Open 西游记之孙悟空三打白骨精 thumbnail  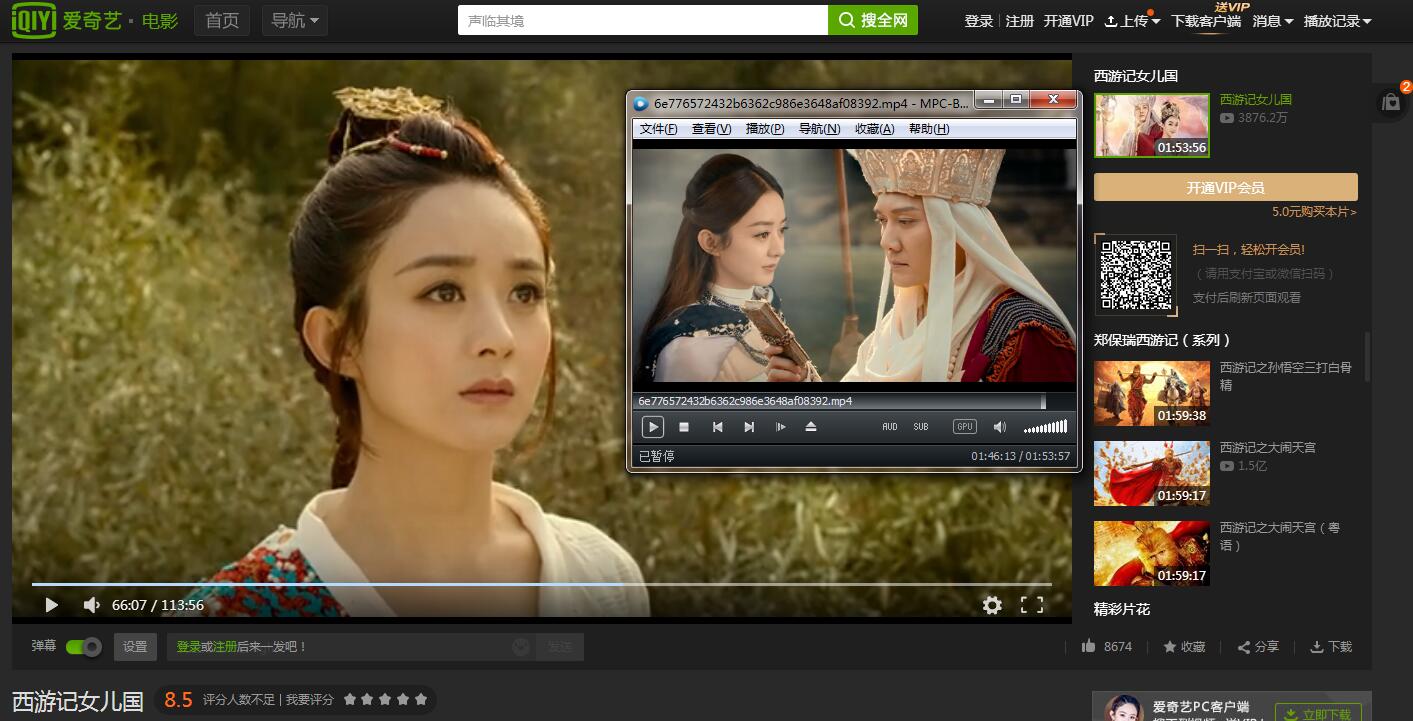1152,393
